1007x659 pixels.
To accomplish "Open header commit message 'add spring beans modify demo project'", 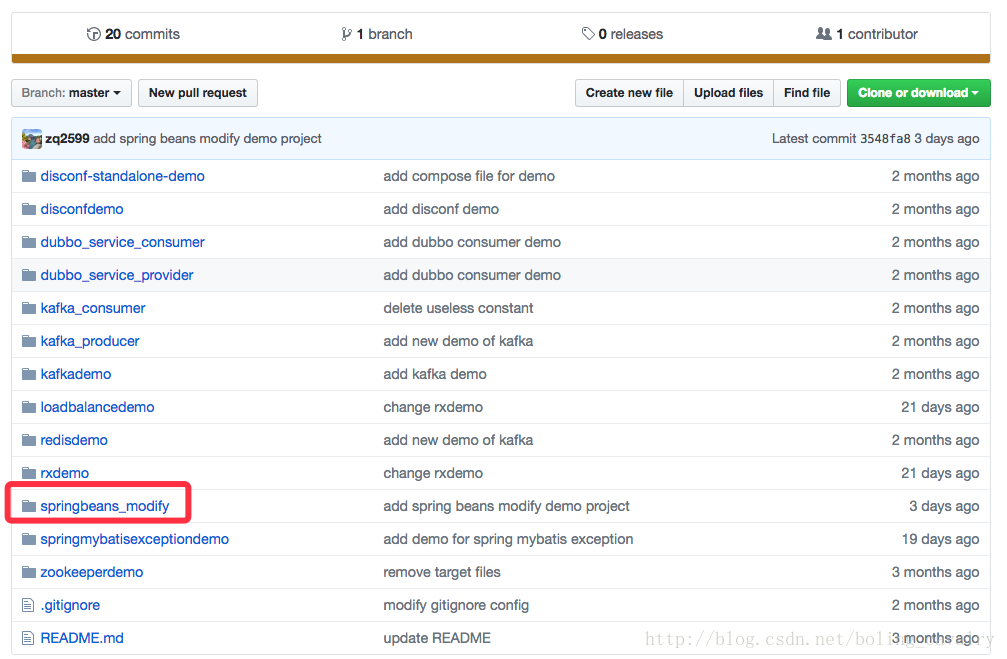I will pyautogui.click(x=207, y=139).
